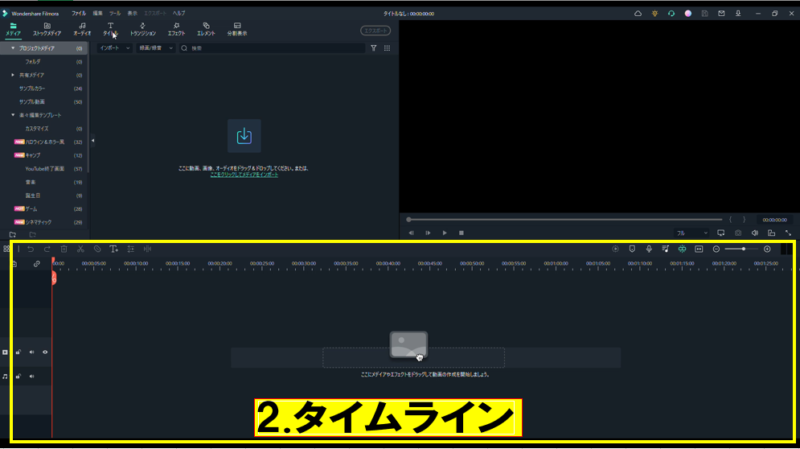Select the scissors split tool
Screen dimensions: 800x449
coord(81,249)
